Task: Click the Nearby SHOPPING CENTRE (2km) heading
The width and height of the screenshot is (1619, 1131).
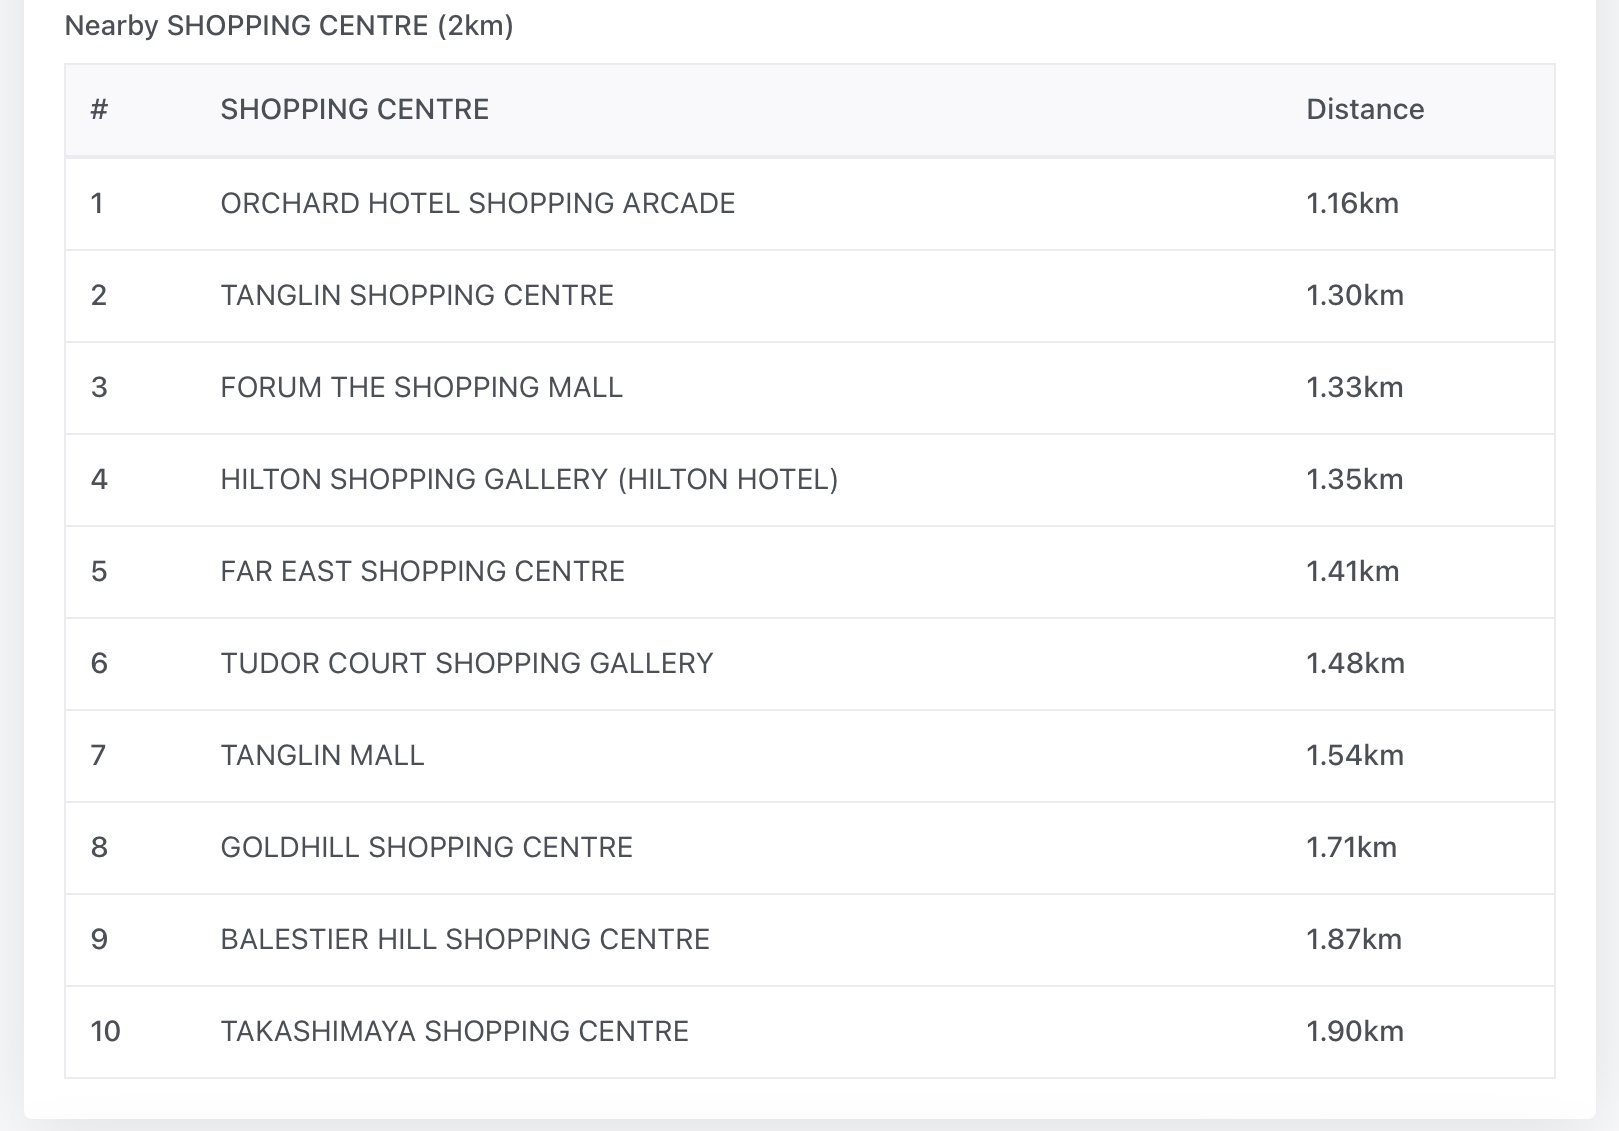Action: click(x=289, y=25)
